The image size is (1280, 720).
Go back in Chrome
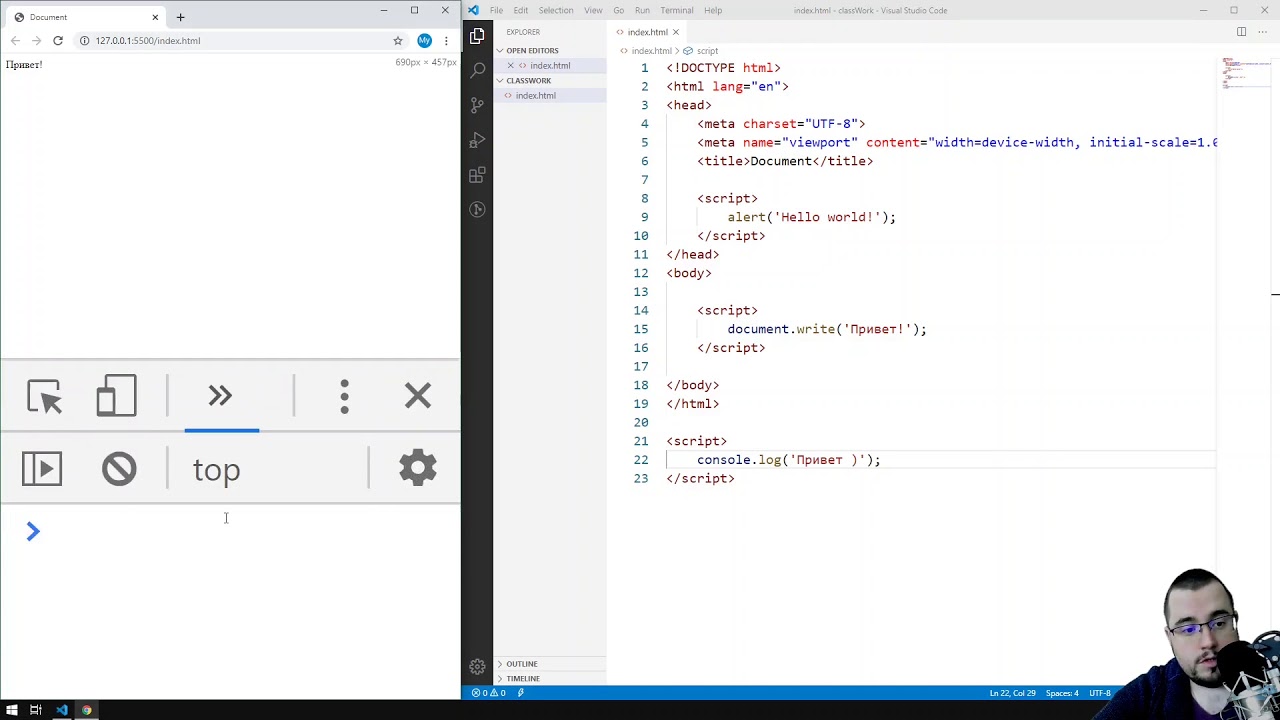(x=15, y=41)
